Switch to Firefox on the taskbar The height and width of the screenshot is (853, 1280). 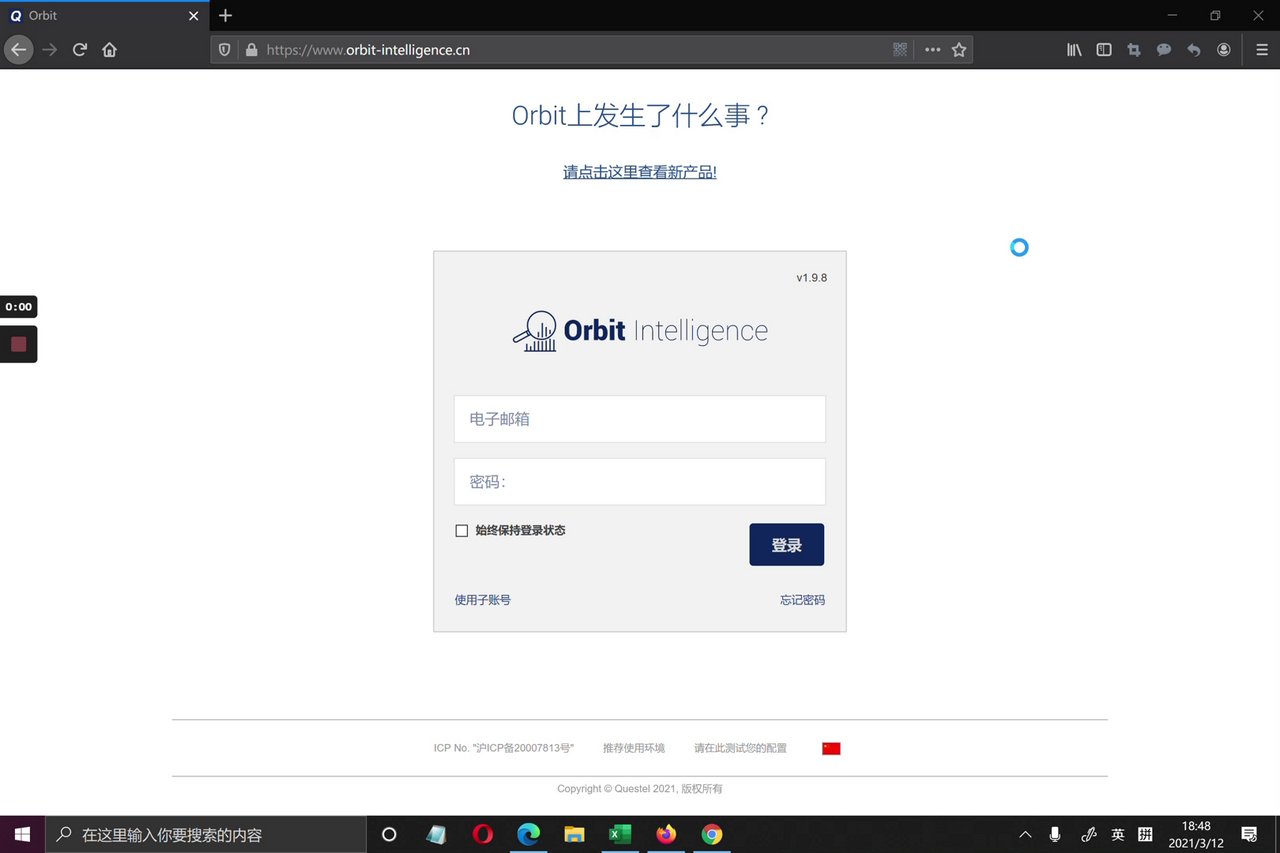[x=666, y=834]
